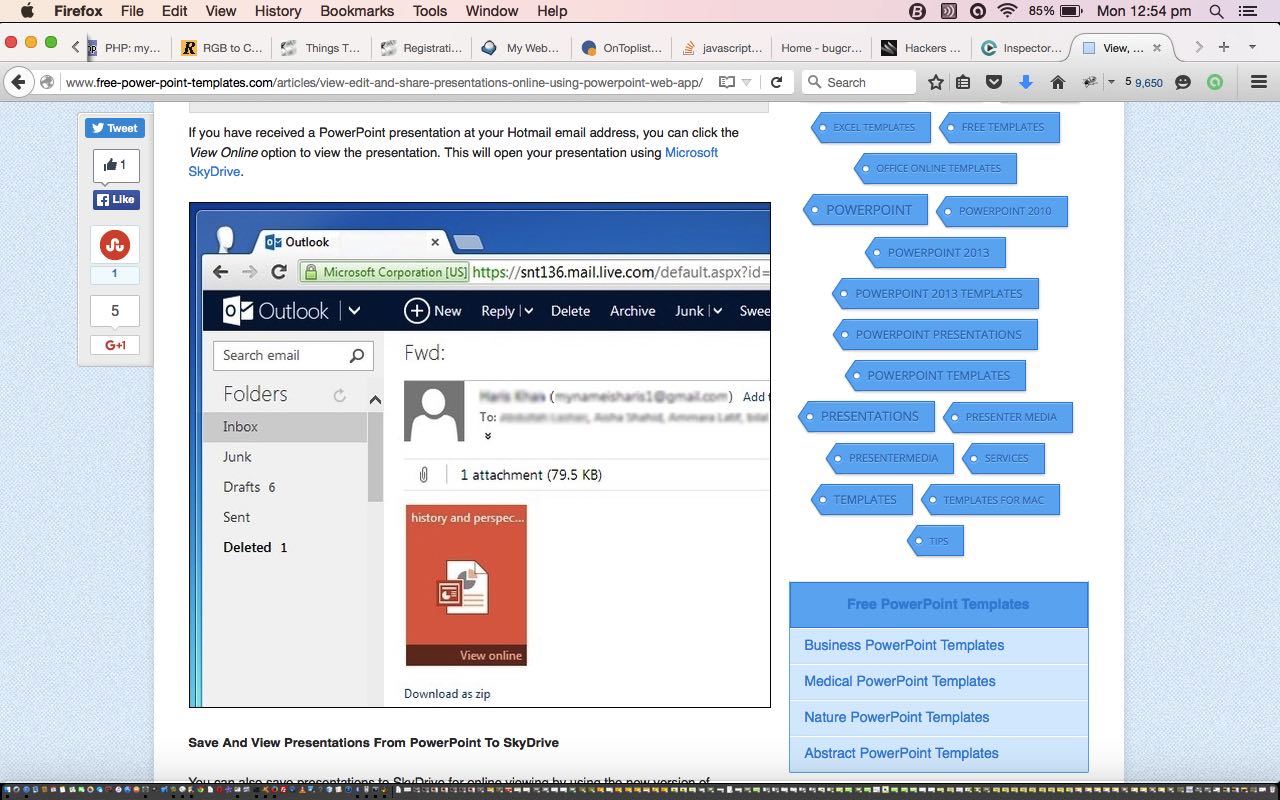
Task: Toggle Reader View in address bar
Action: pyautogui.click(x=727, y=82)
